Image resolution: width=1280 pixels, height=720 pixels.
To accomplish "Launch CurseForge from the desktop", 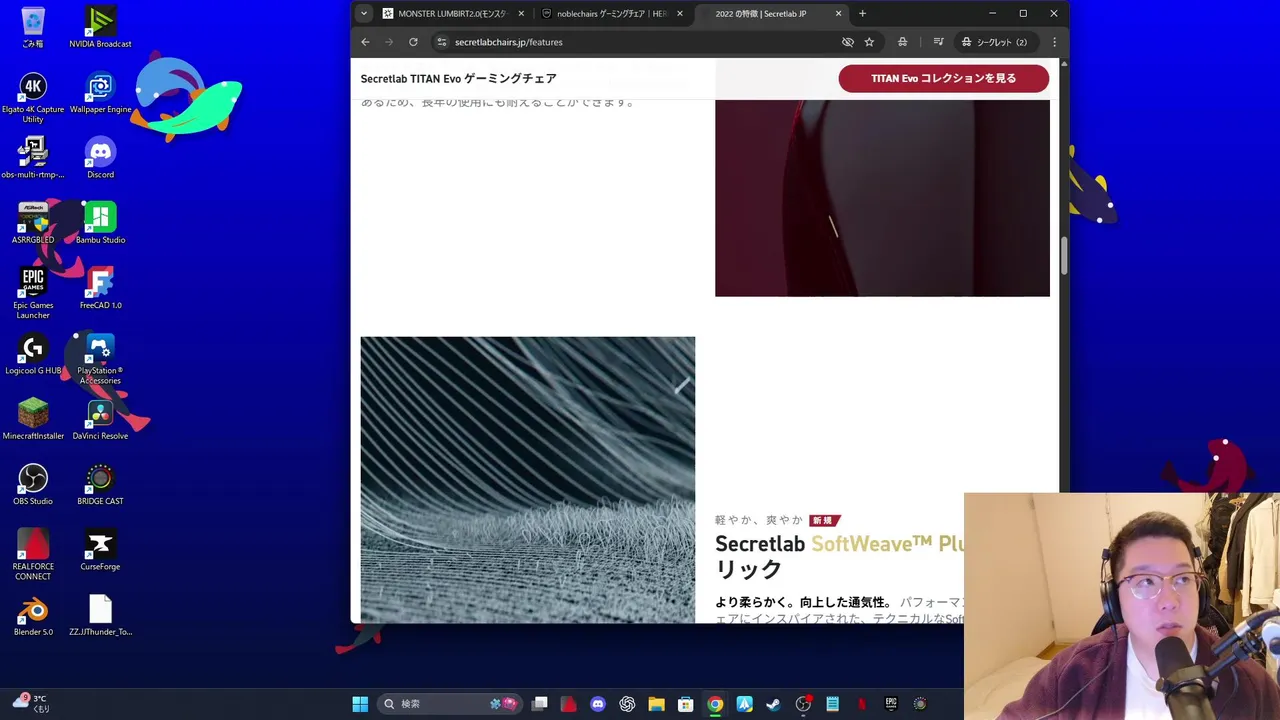I will (x=100, y=550).
